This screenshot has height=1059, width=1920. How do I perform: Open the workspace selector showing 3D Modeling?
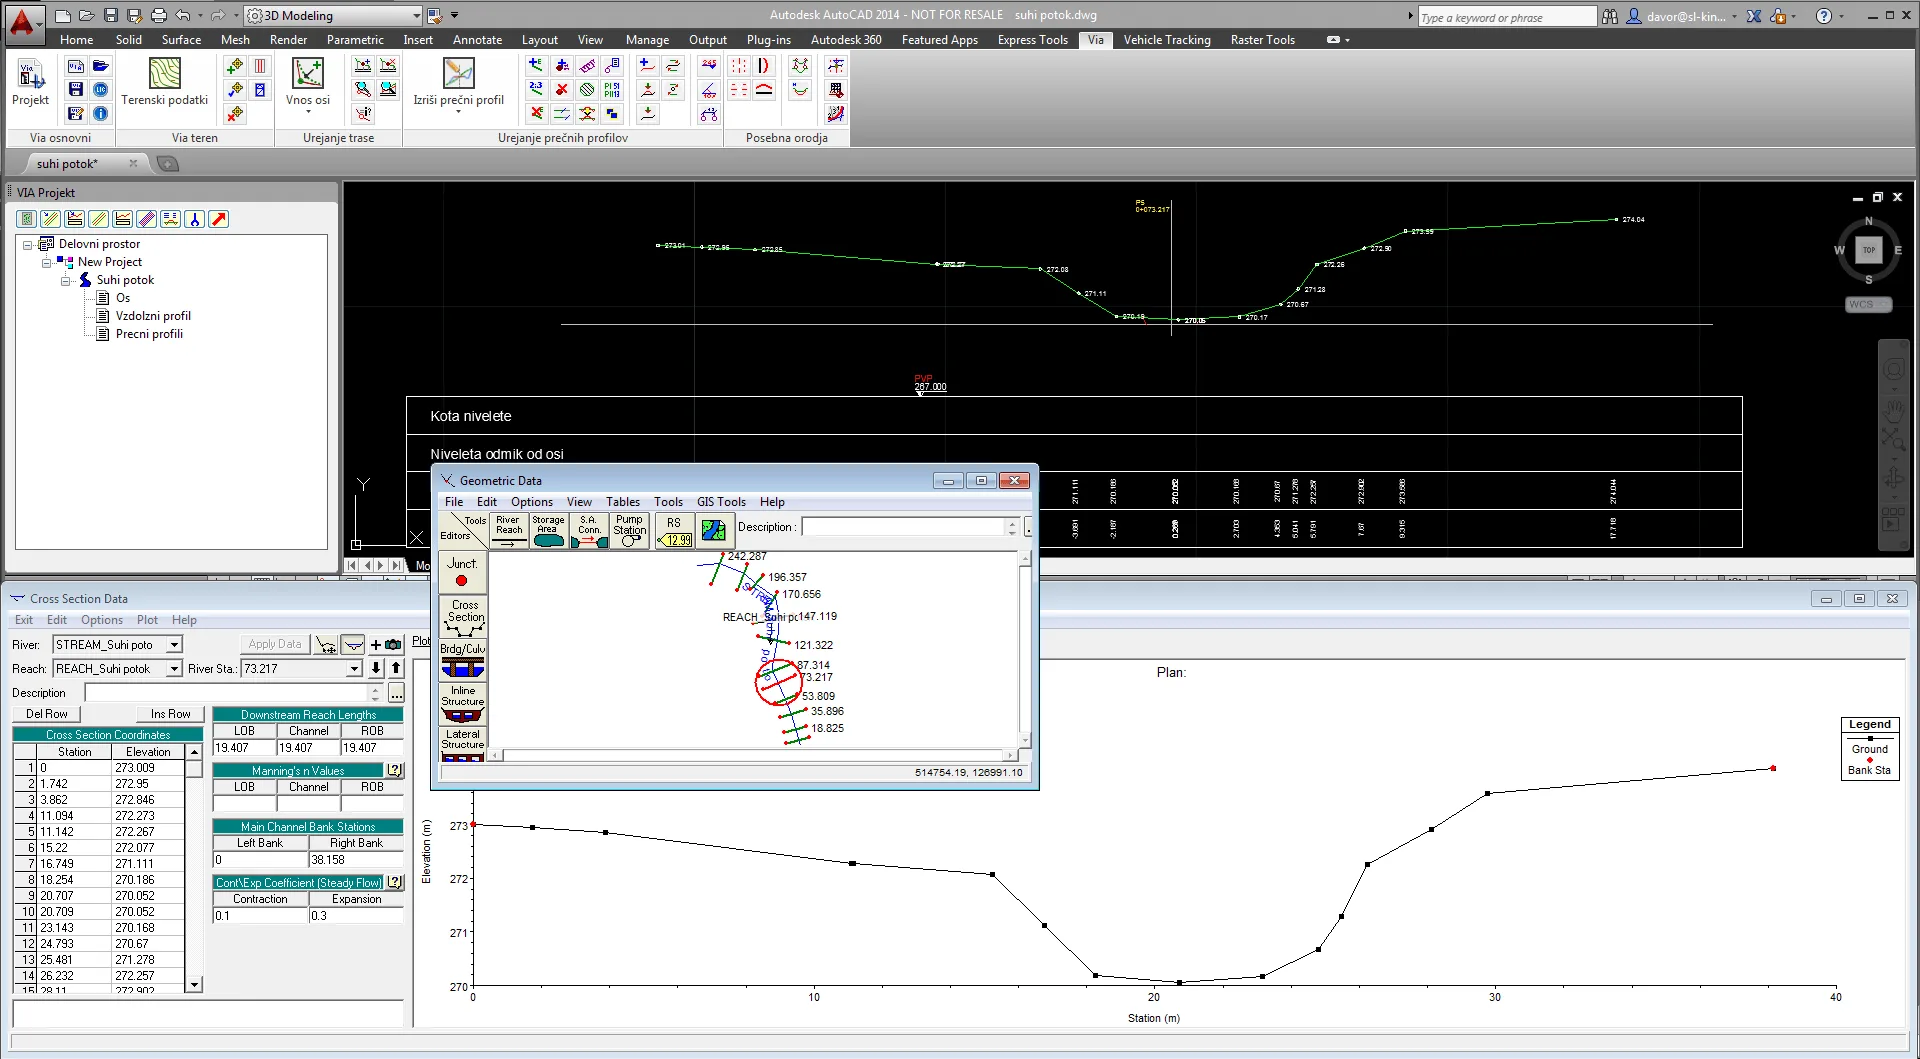coord(416,16)
